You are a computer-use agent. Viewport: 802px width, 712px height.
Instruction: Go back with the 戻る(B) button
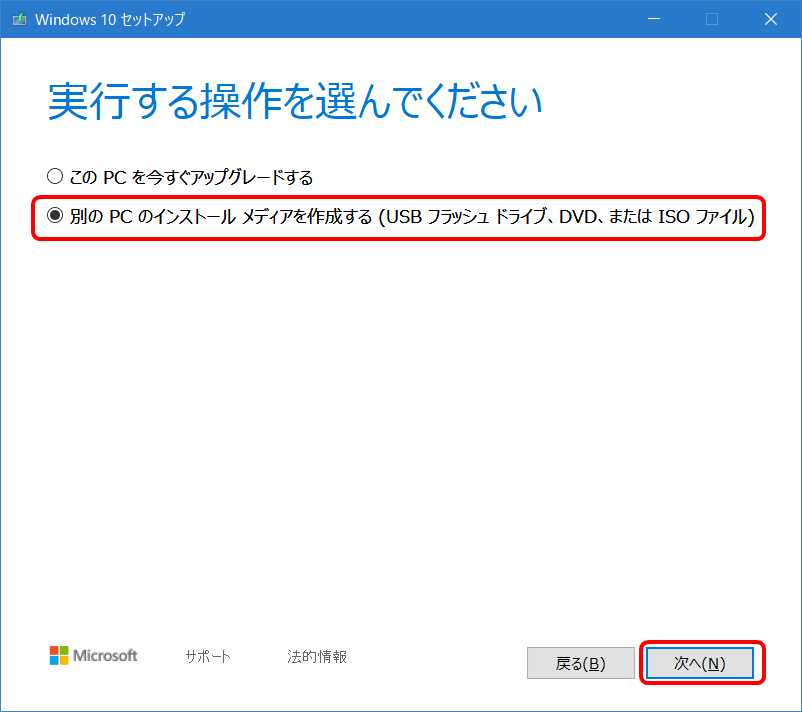pos(581,663)
